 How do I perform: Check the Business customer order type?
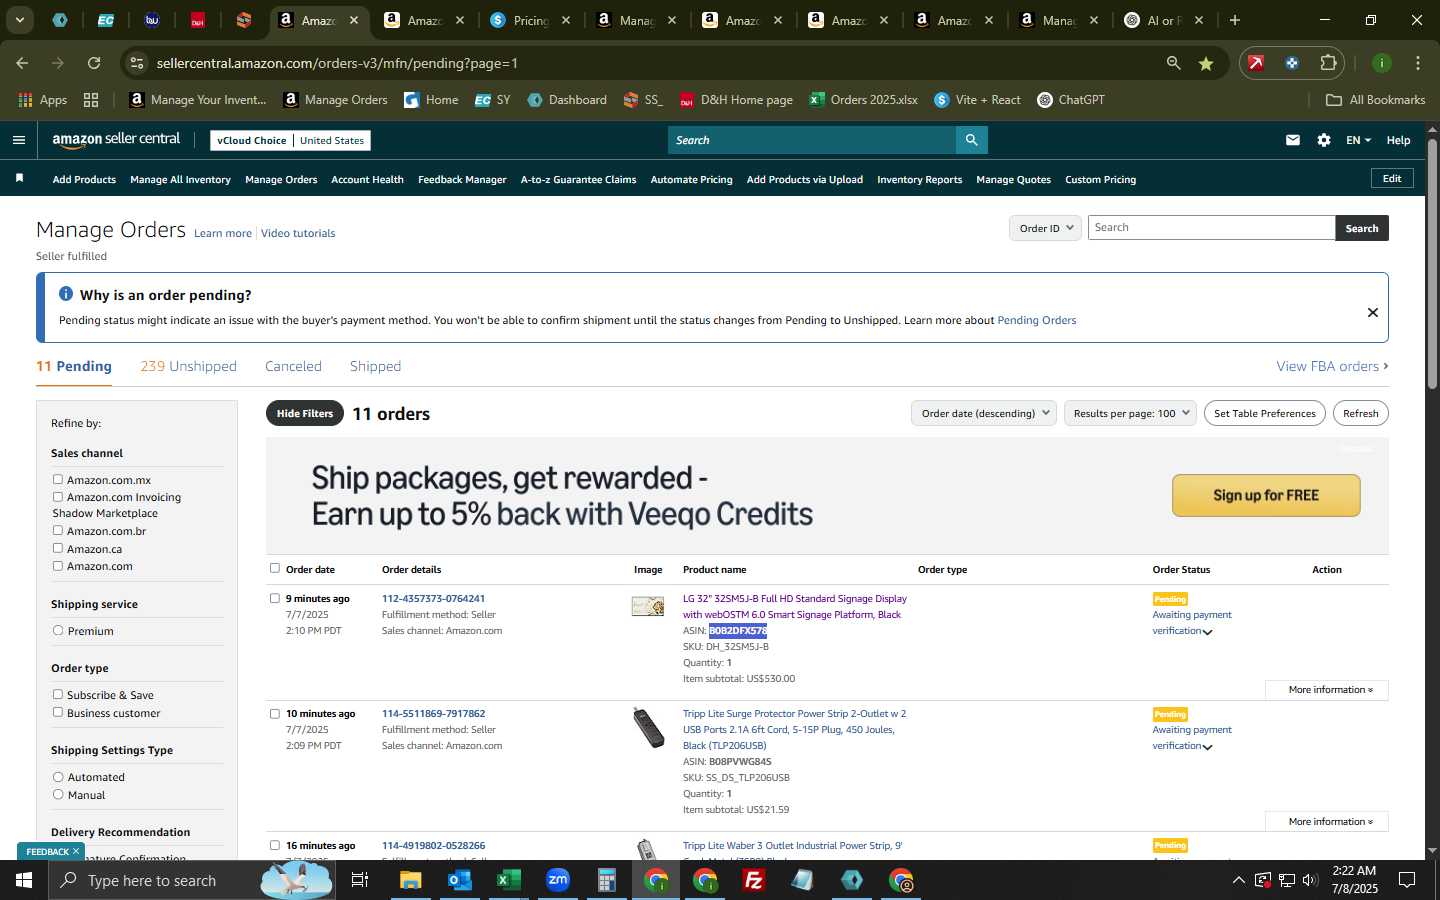pos(58,712)
